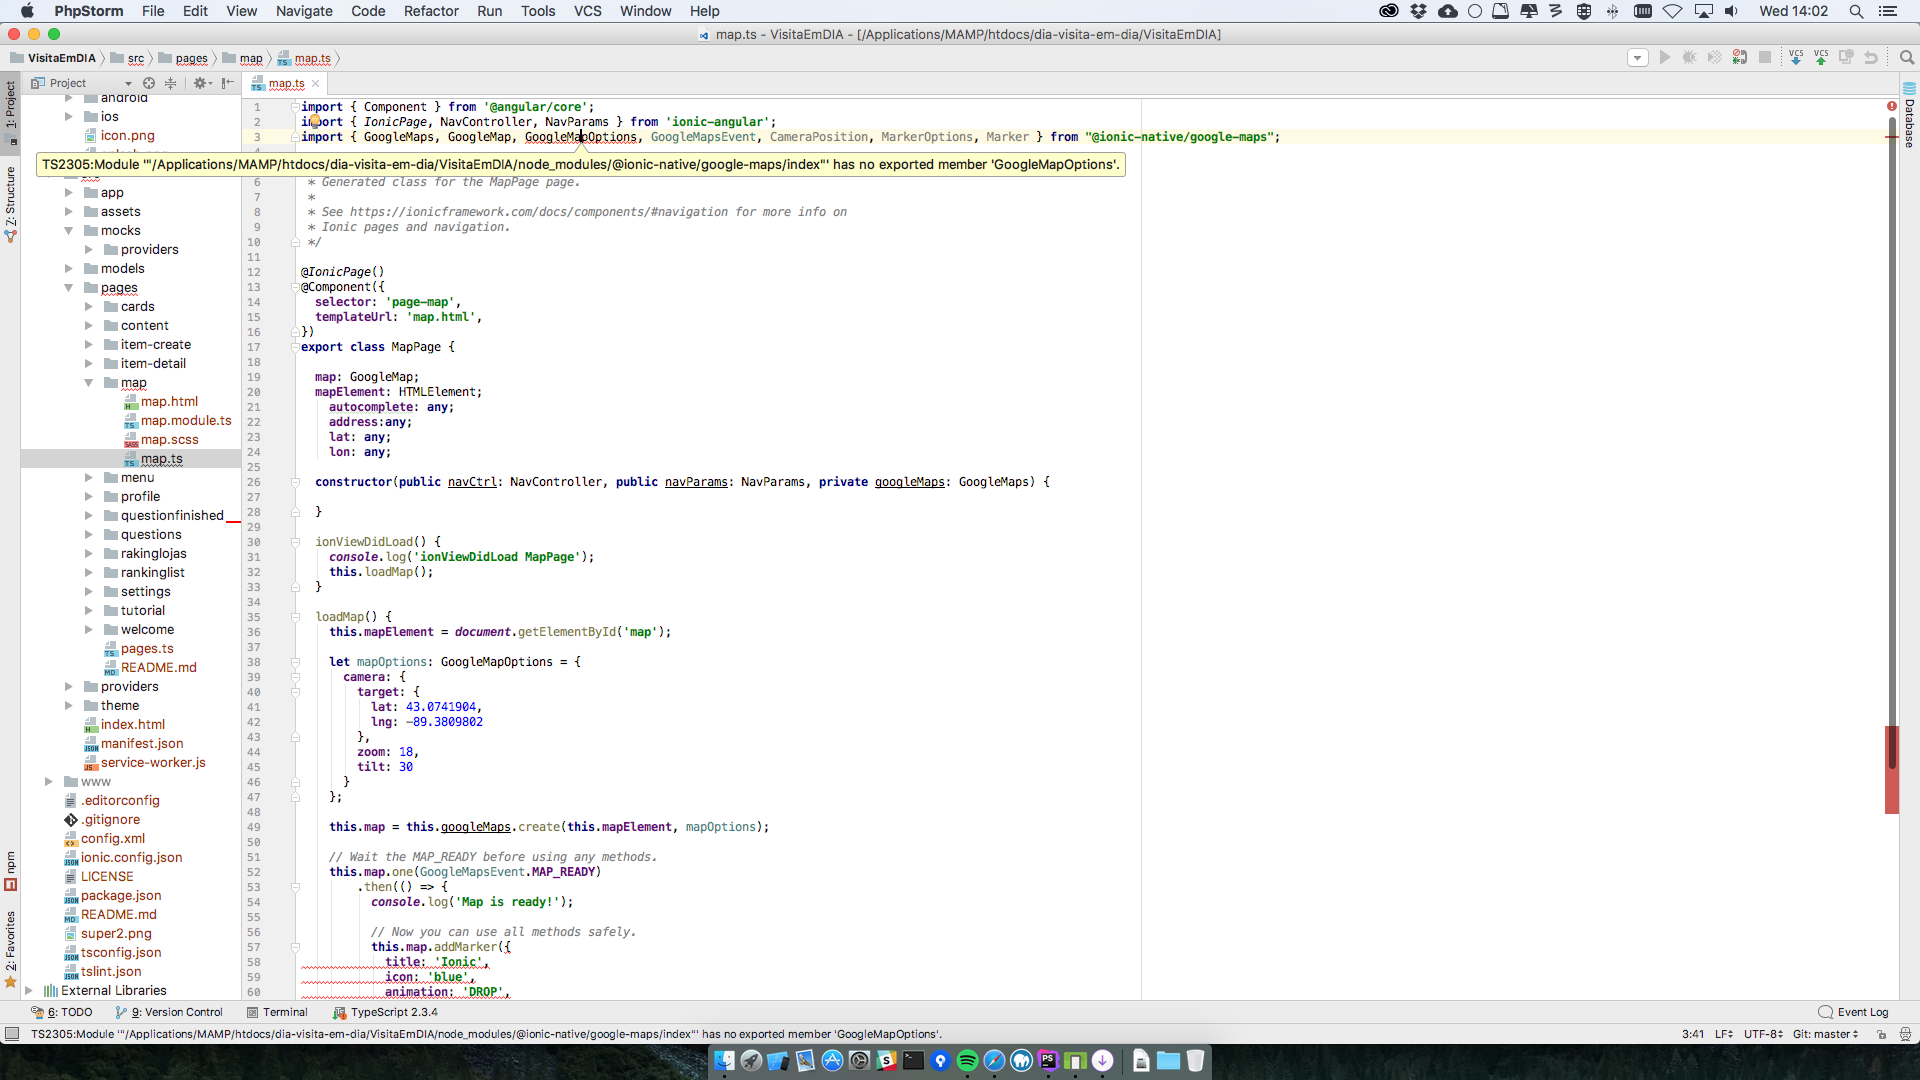Click Collapse All icon in Project panel
This screenshot has height=1080, width=1920.
point(170,83)
